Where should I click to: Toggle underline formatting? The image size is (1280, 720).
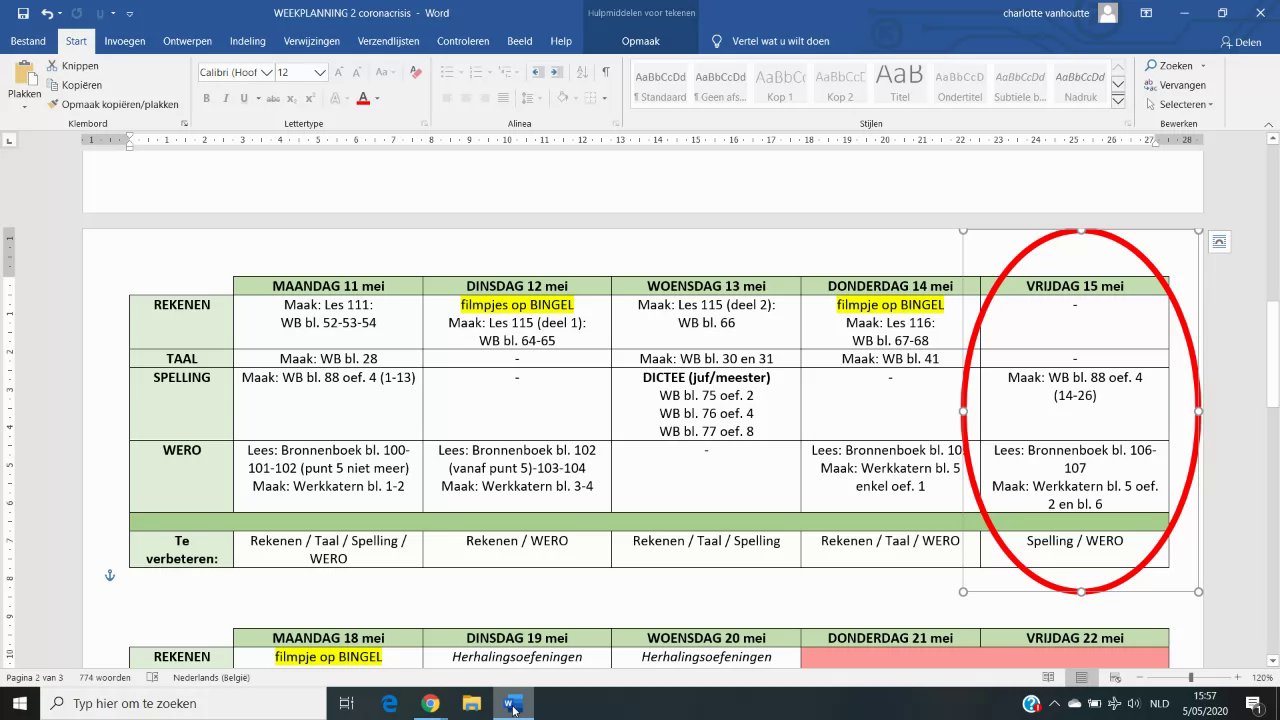click(x=242, y=98)
